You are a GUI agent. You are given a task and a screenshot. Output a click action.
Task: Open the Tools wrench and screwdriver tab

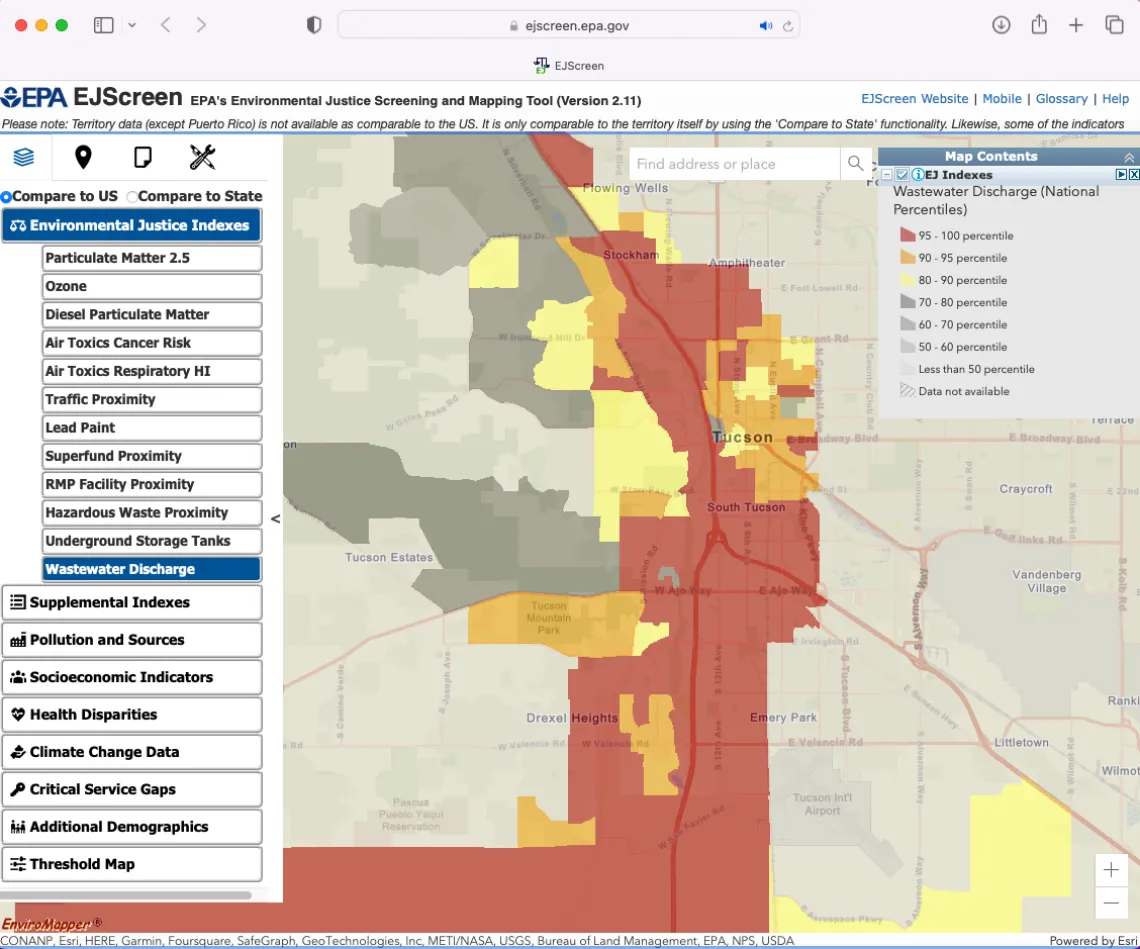(202, 157)
